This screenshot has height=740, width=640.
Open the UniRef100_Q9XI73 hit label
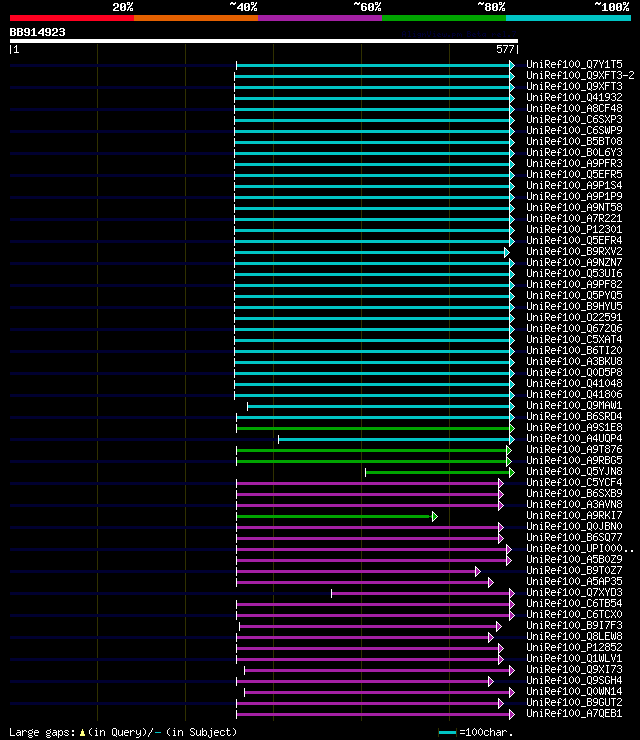pos(574,669)
